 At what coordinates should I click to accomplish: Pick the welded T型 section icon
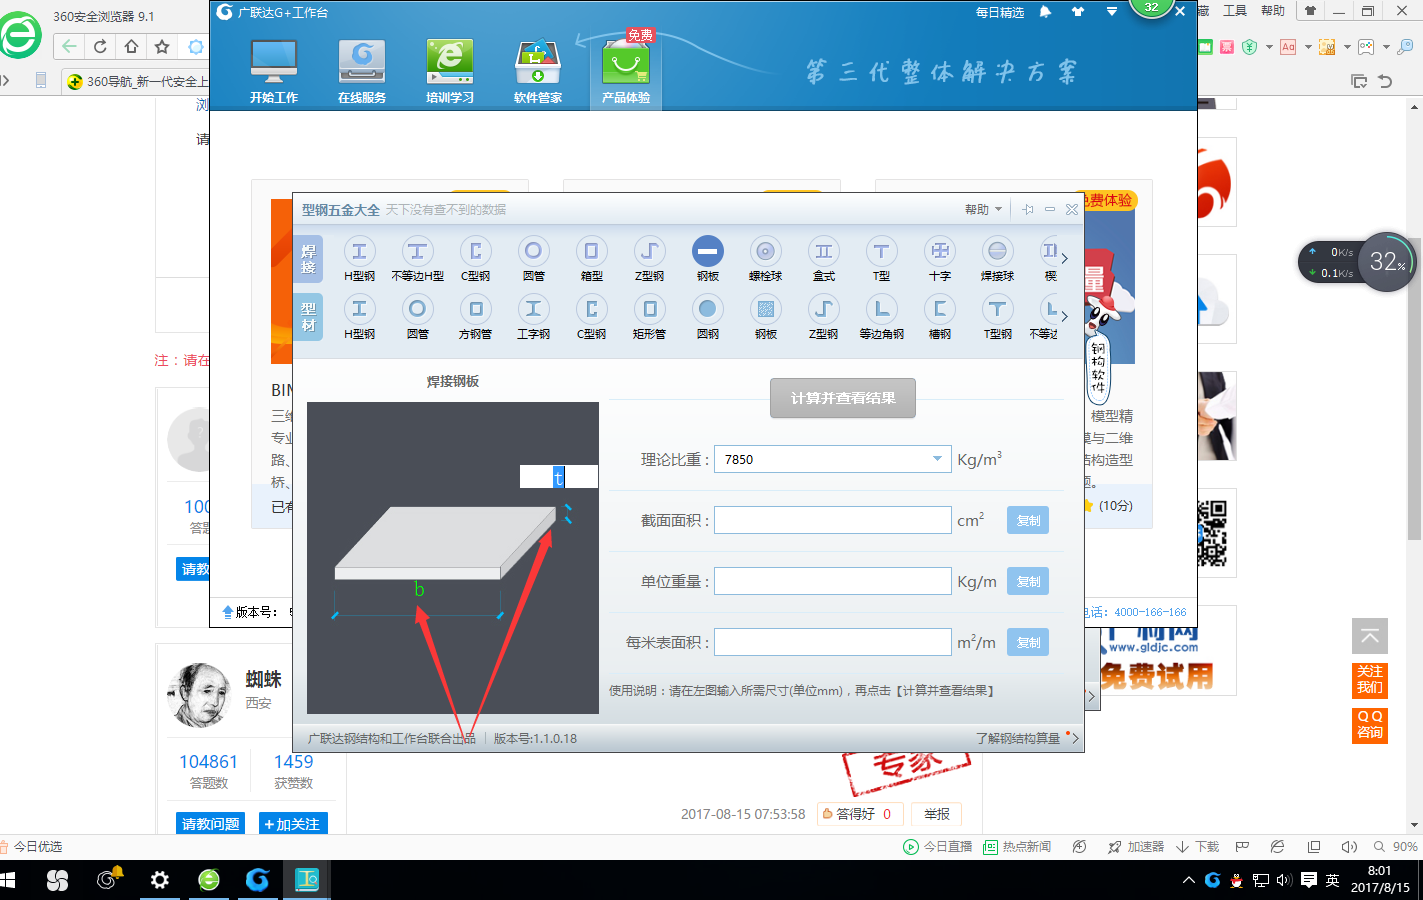[881, 259]
